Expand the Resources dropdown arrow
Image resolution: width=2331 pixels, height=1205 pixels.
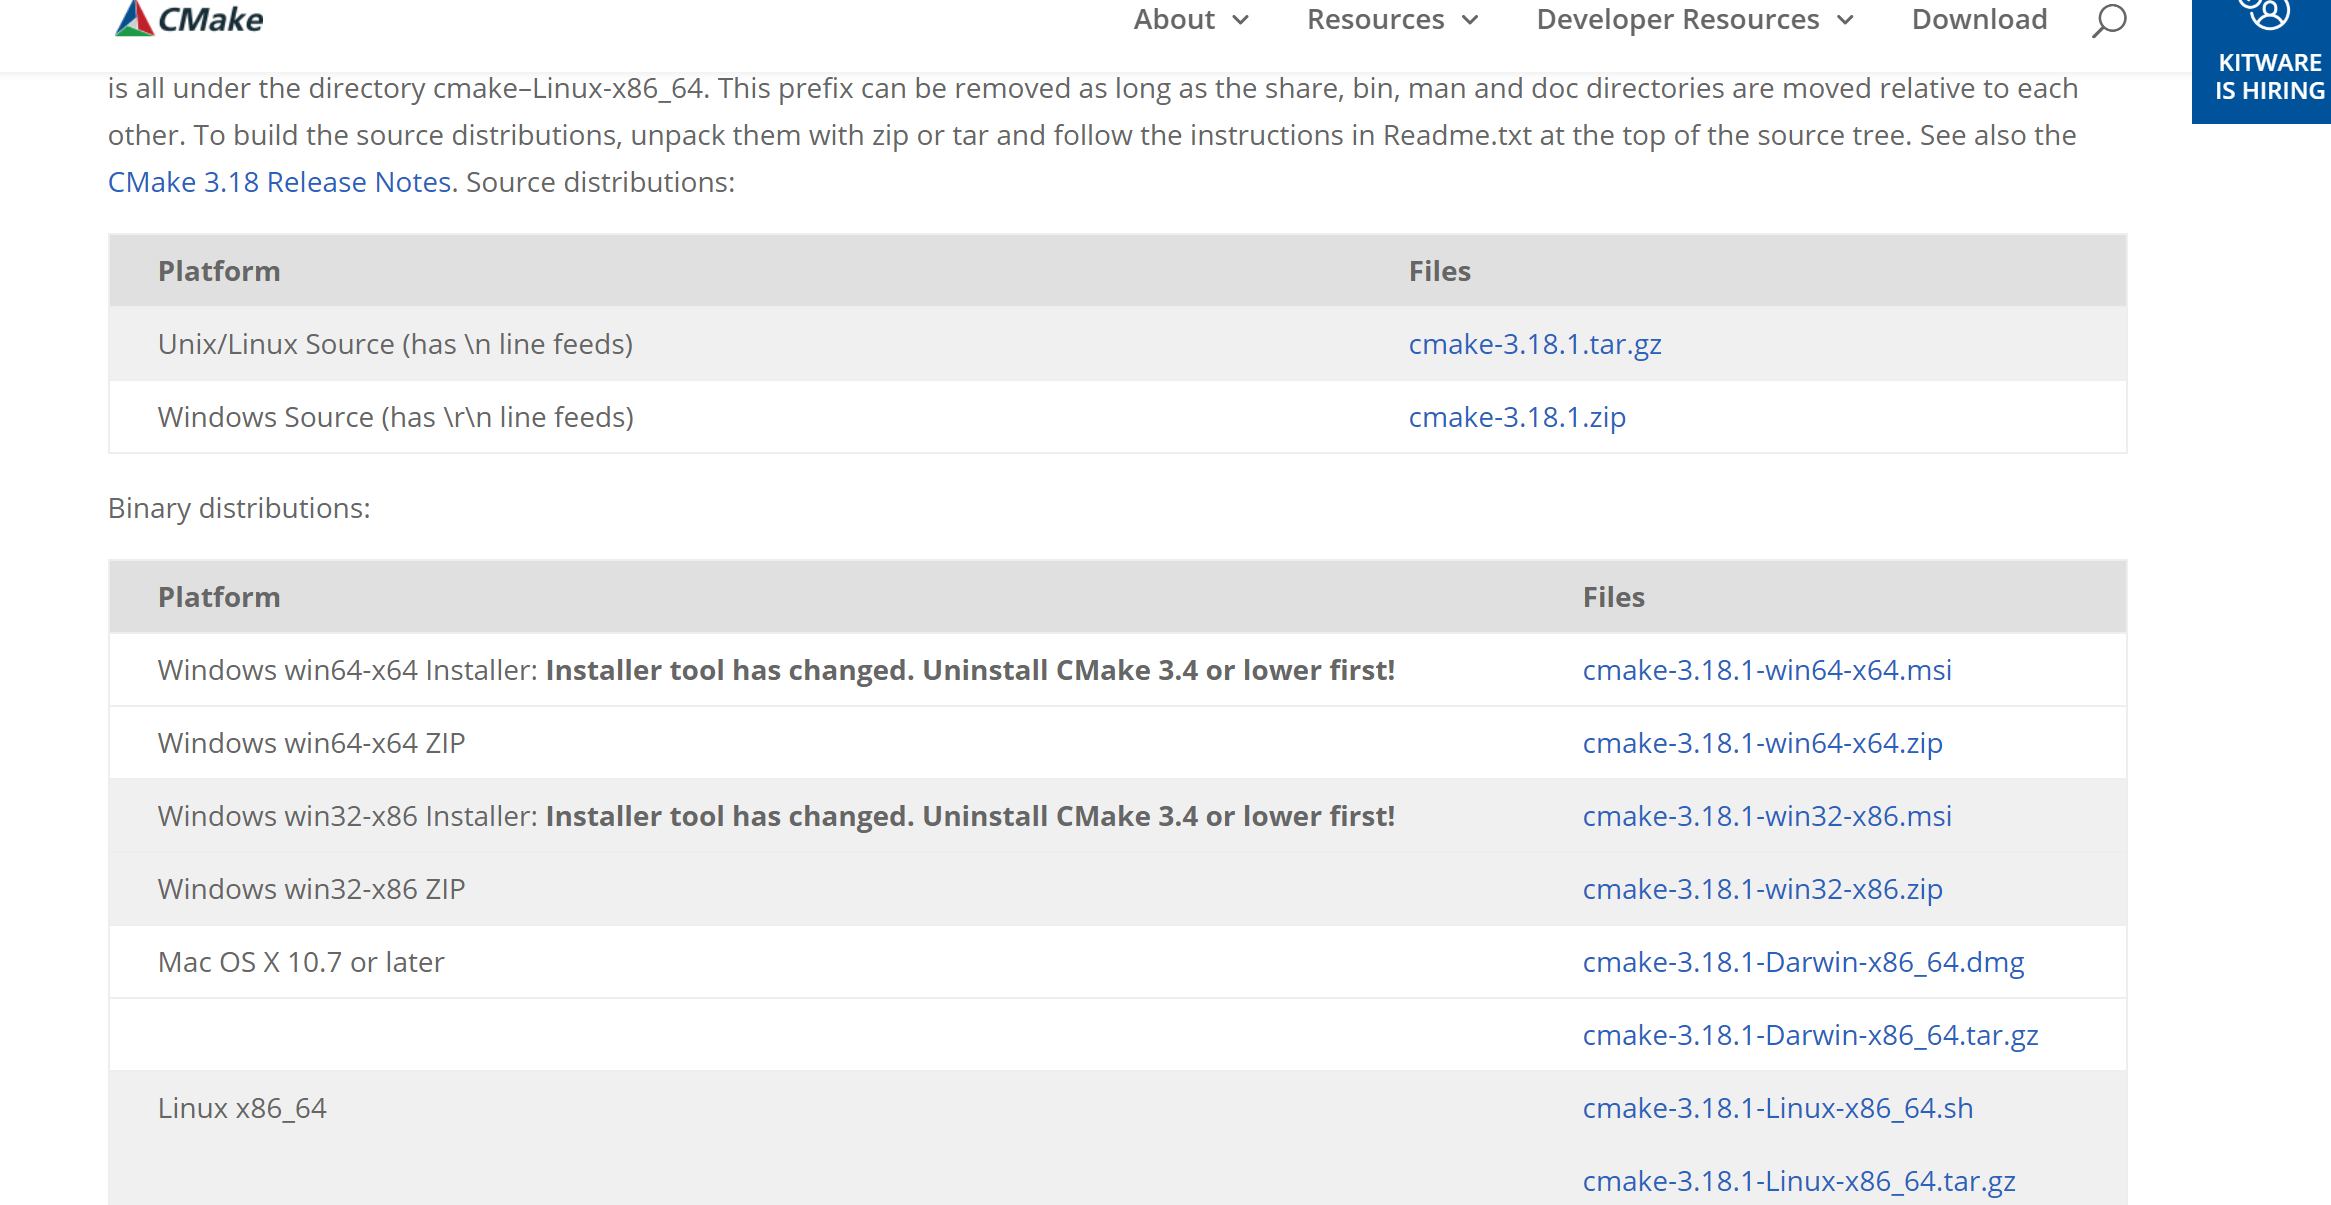point(1470,20)
